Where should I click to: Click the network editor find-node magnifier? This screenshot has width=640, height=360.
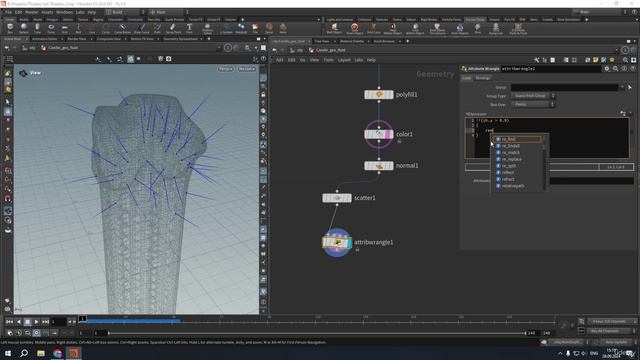pyautogui.click(x=625, y=60)
